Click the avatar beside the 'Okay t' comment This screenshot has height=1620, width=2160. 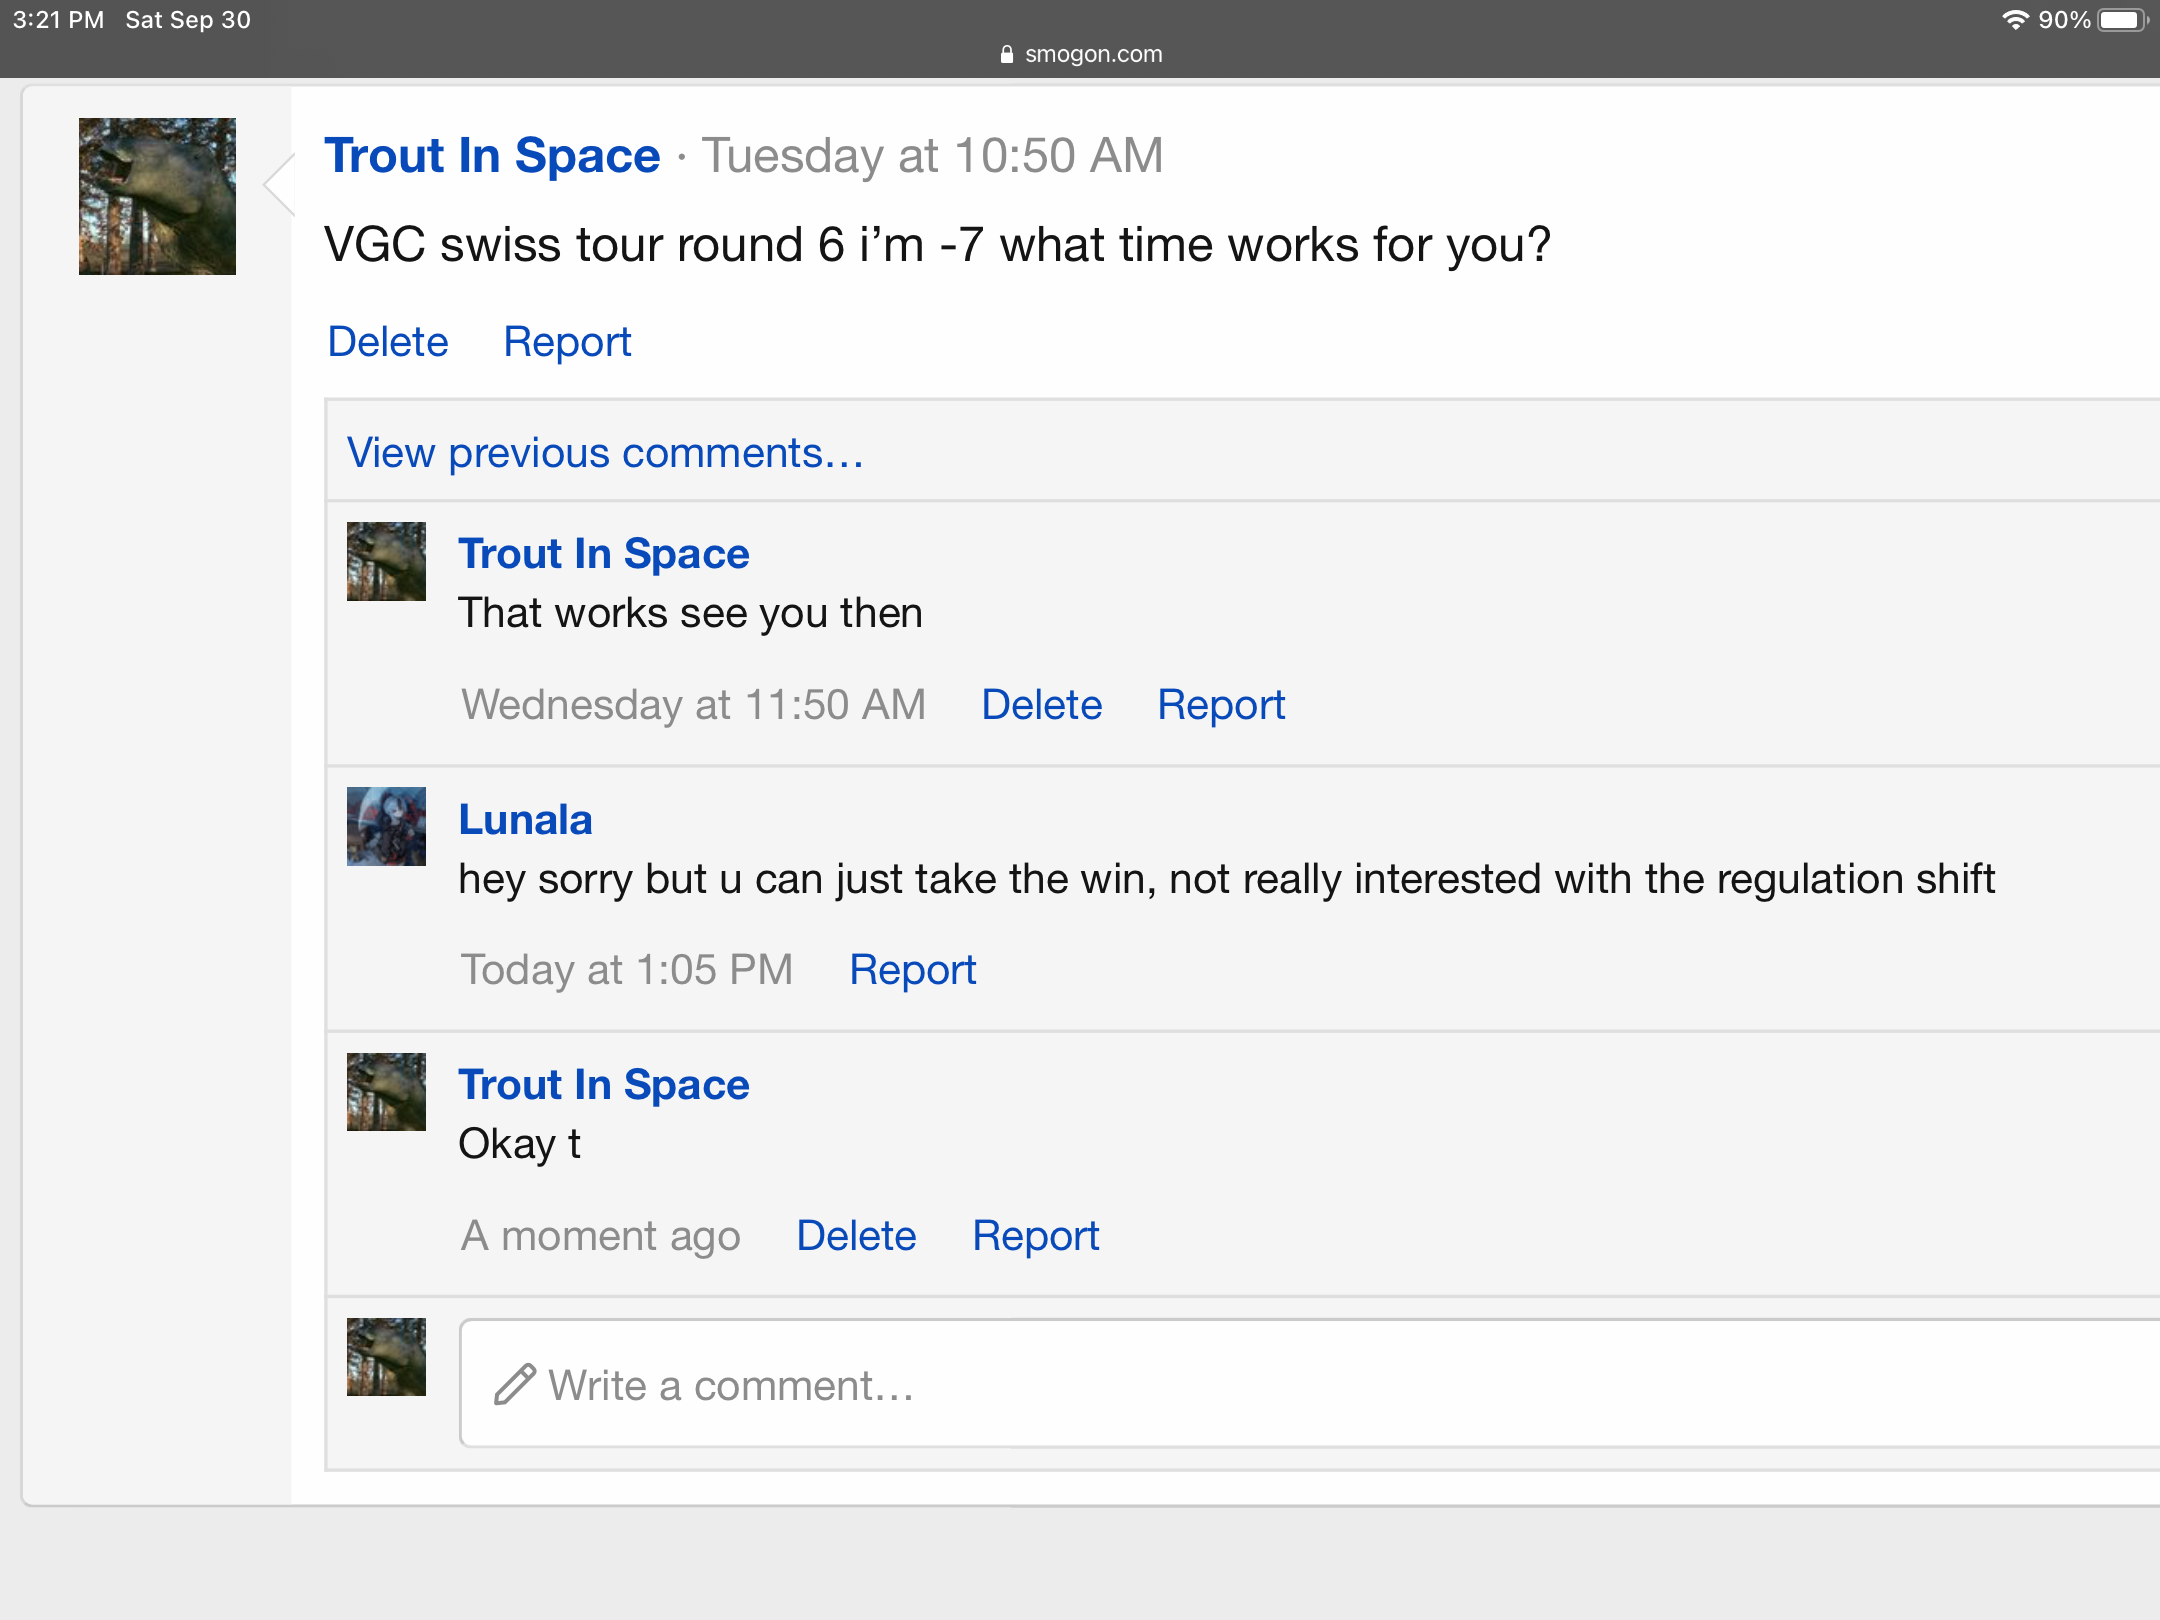tap(386, 1092)
